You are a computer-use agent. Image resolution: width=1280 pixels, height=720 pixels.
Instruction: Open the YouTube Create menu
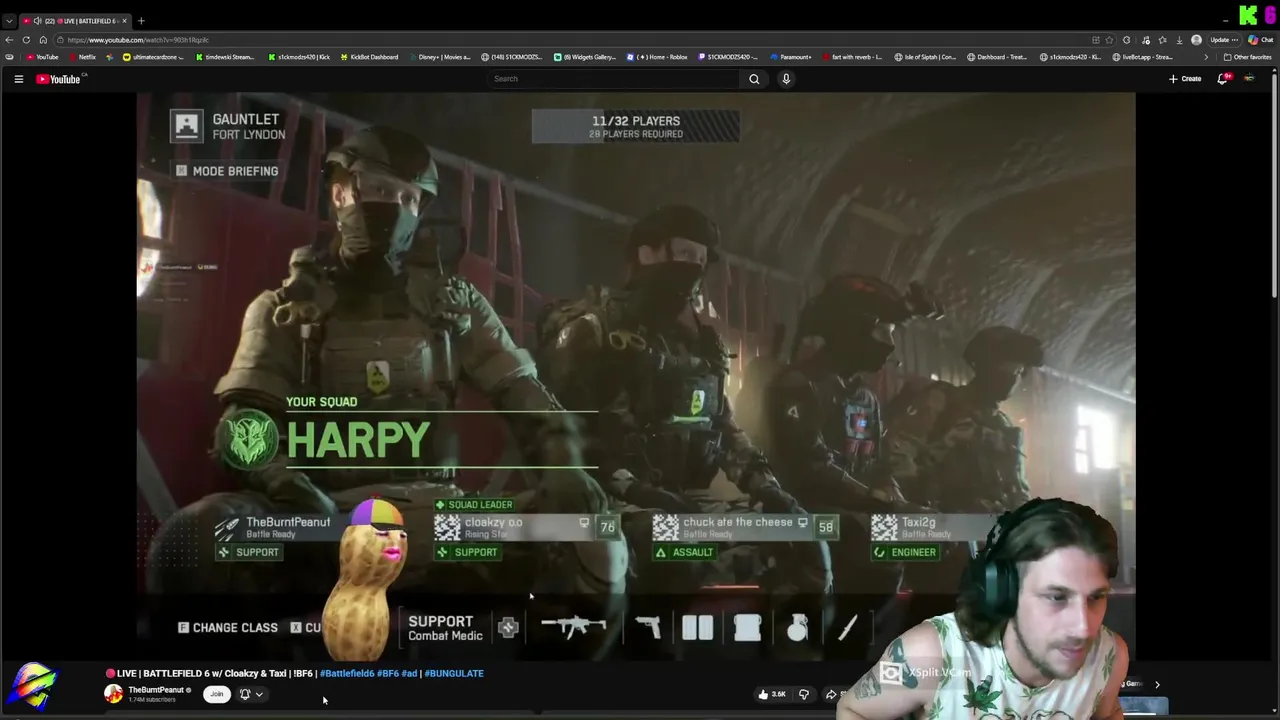[1185, 79]
